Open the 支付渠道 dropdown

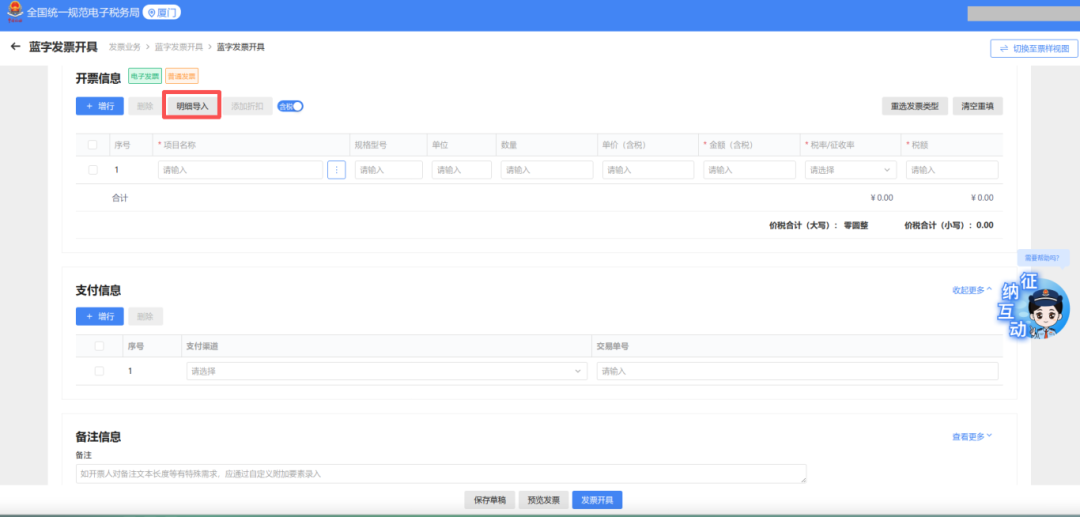tap(387, 371)
